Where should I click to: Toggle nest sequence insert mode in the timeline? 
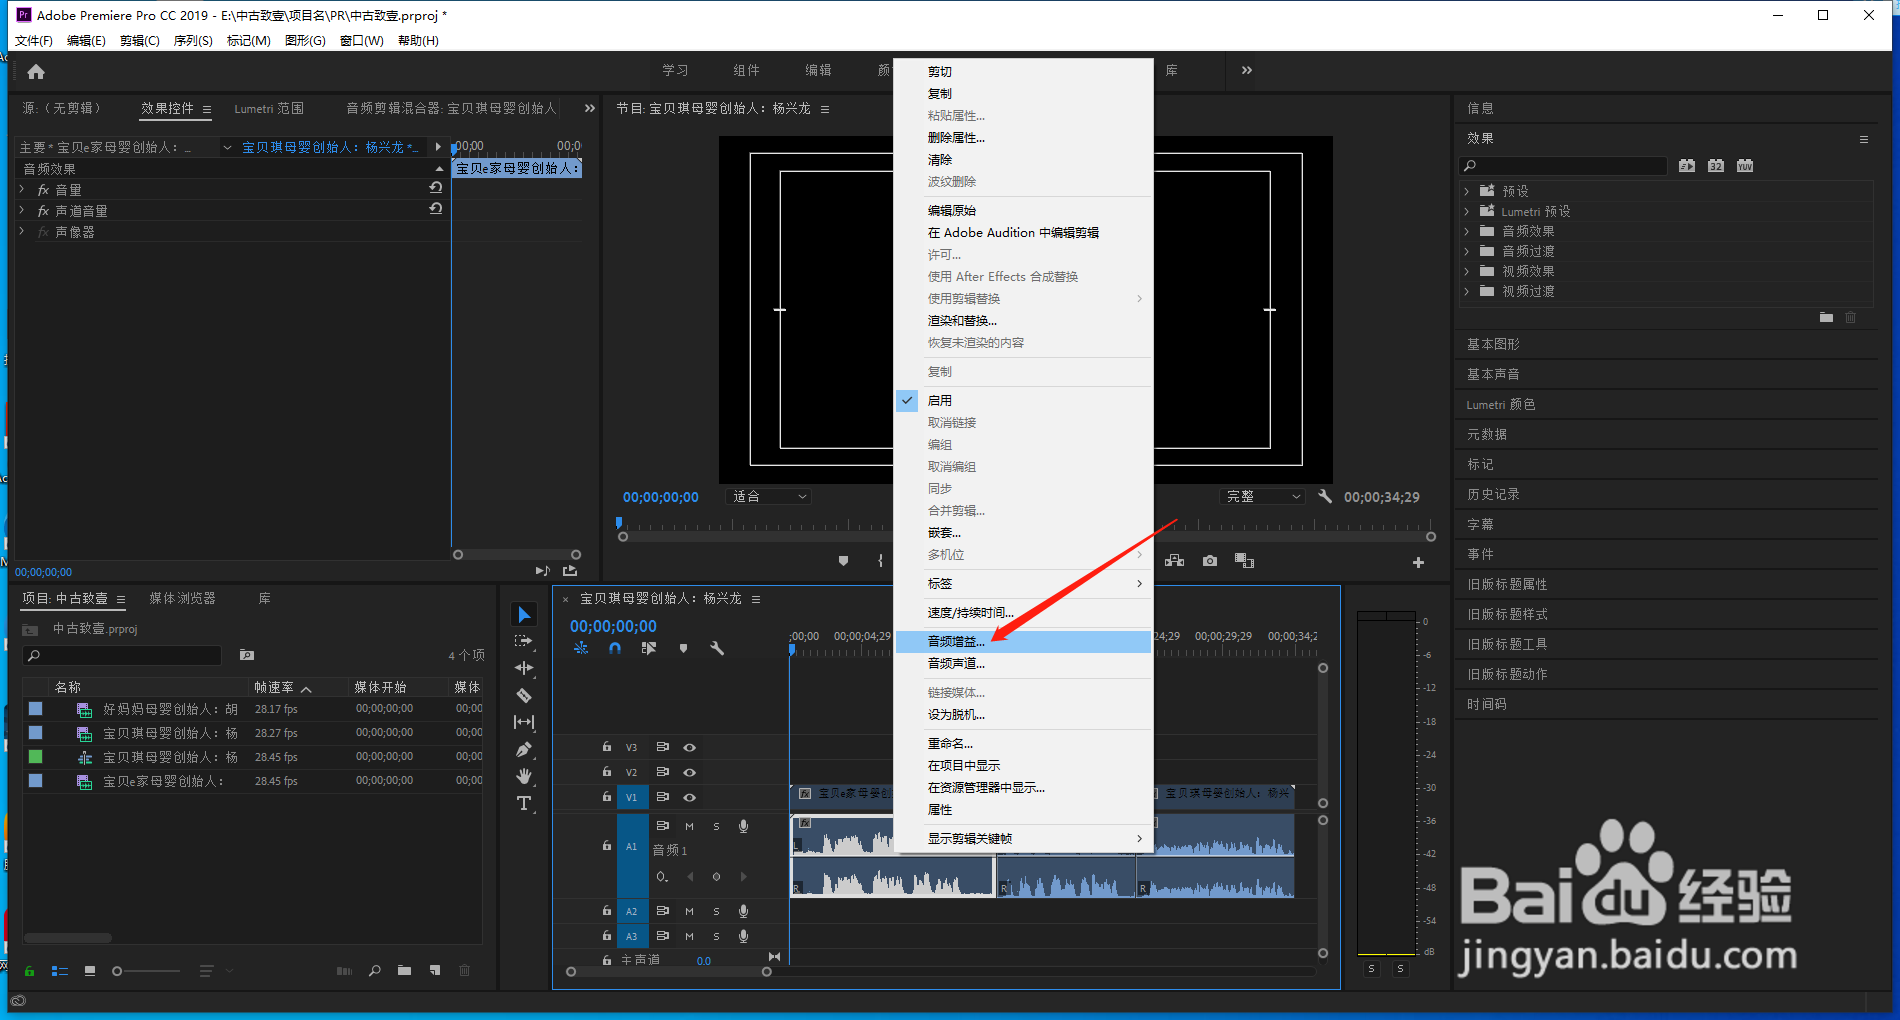[x=581, y=648]
